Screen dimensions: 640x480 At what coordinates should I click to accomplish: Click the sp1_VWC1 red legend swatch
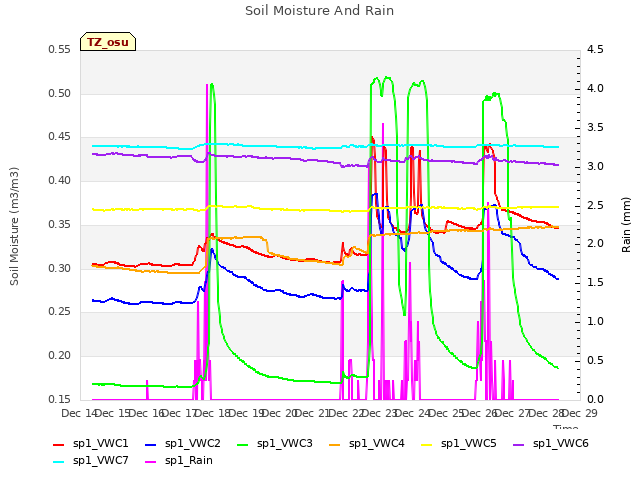59,444
